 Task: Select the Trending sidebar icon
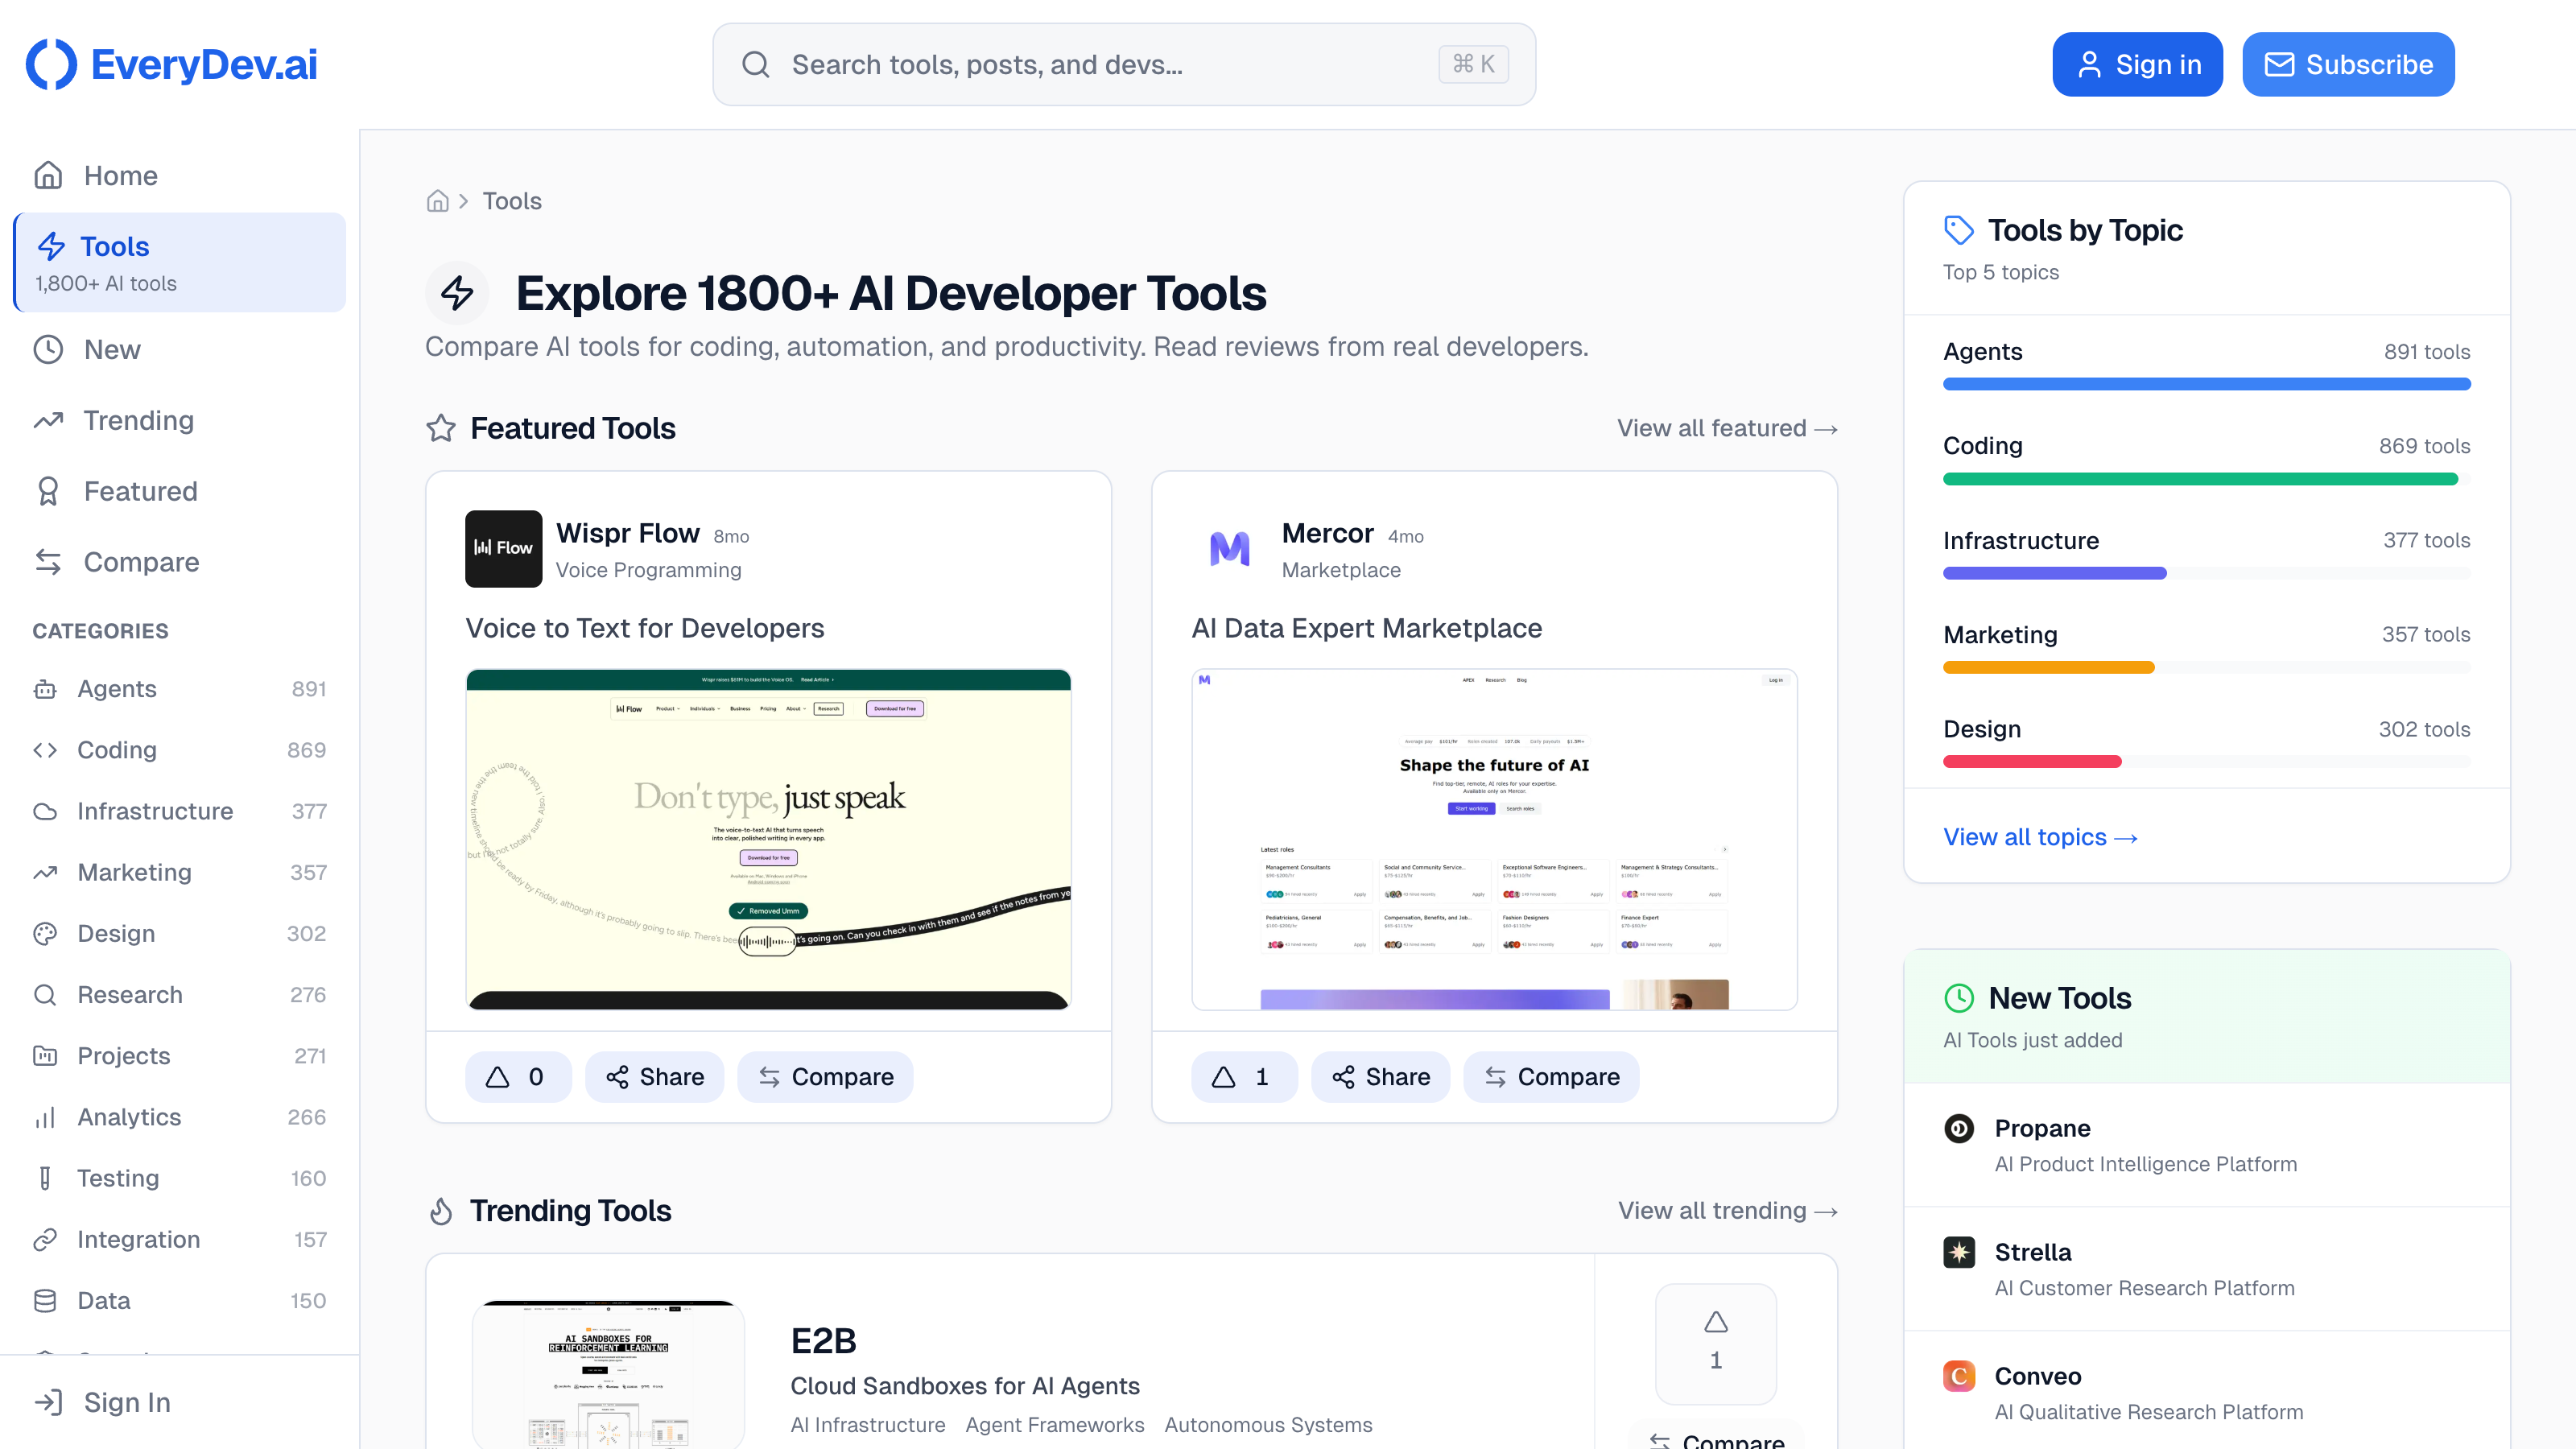[x=49, y=420]
